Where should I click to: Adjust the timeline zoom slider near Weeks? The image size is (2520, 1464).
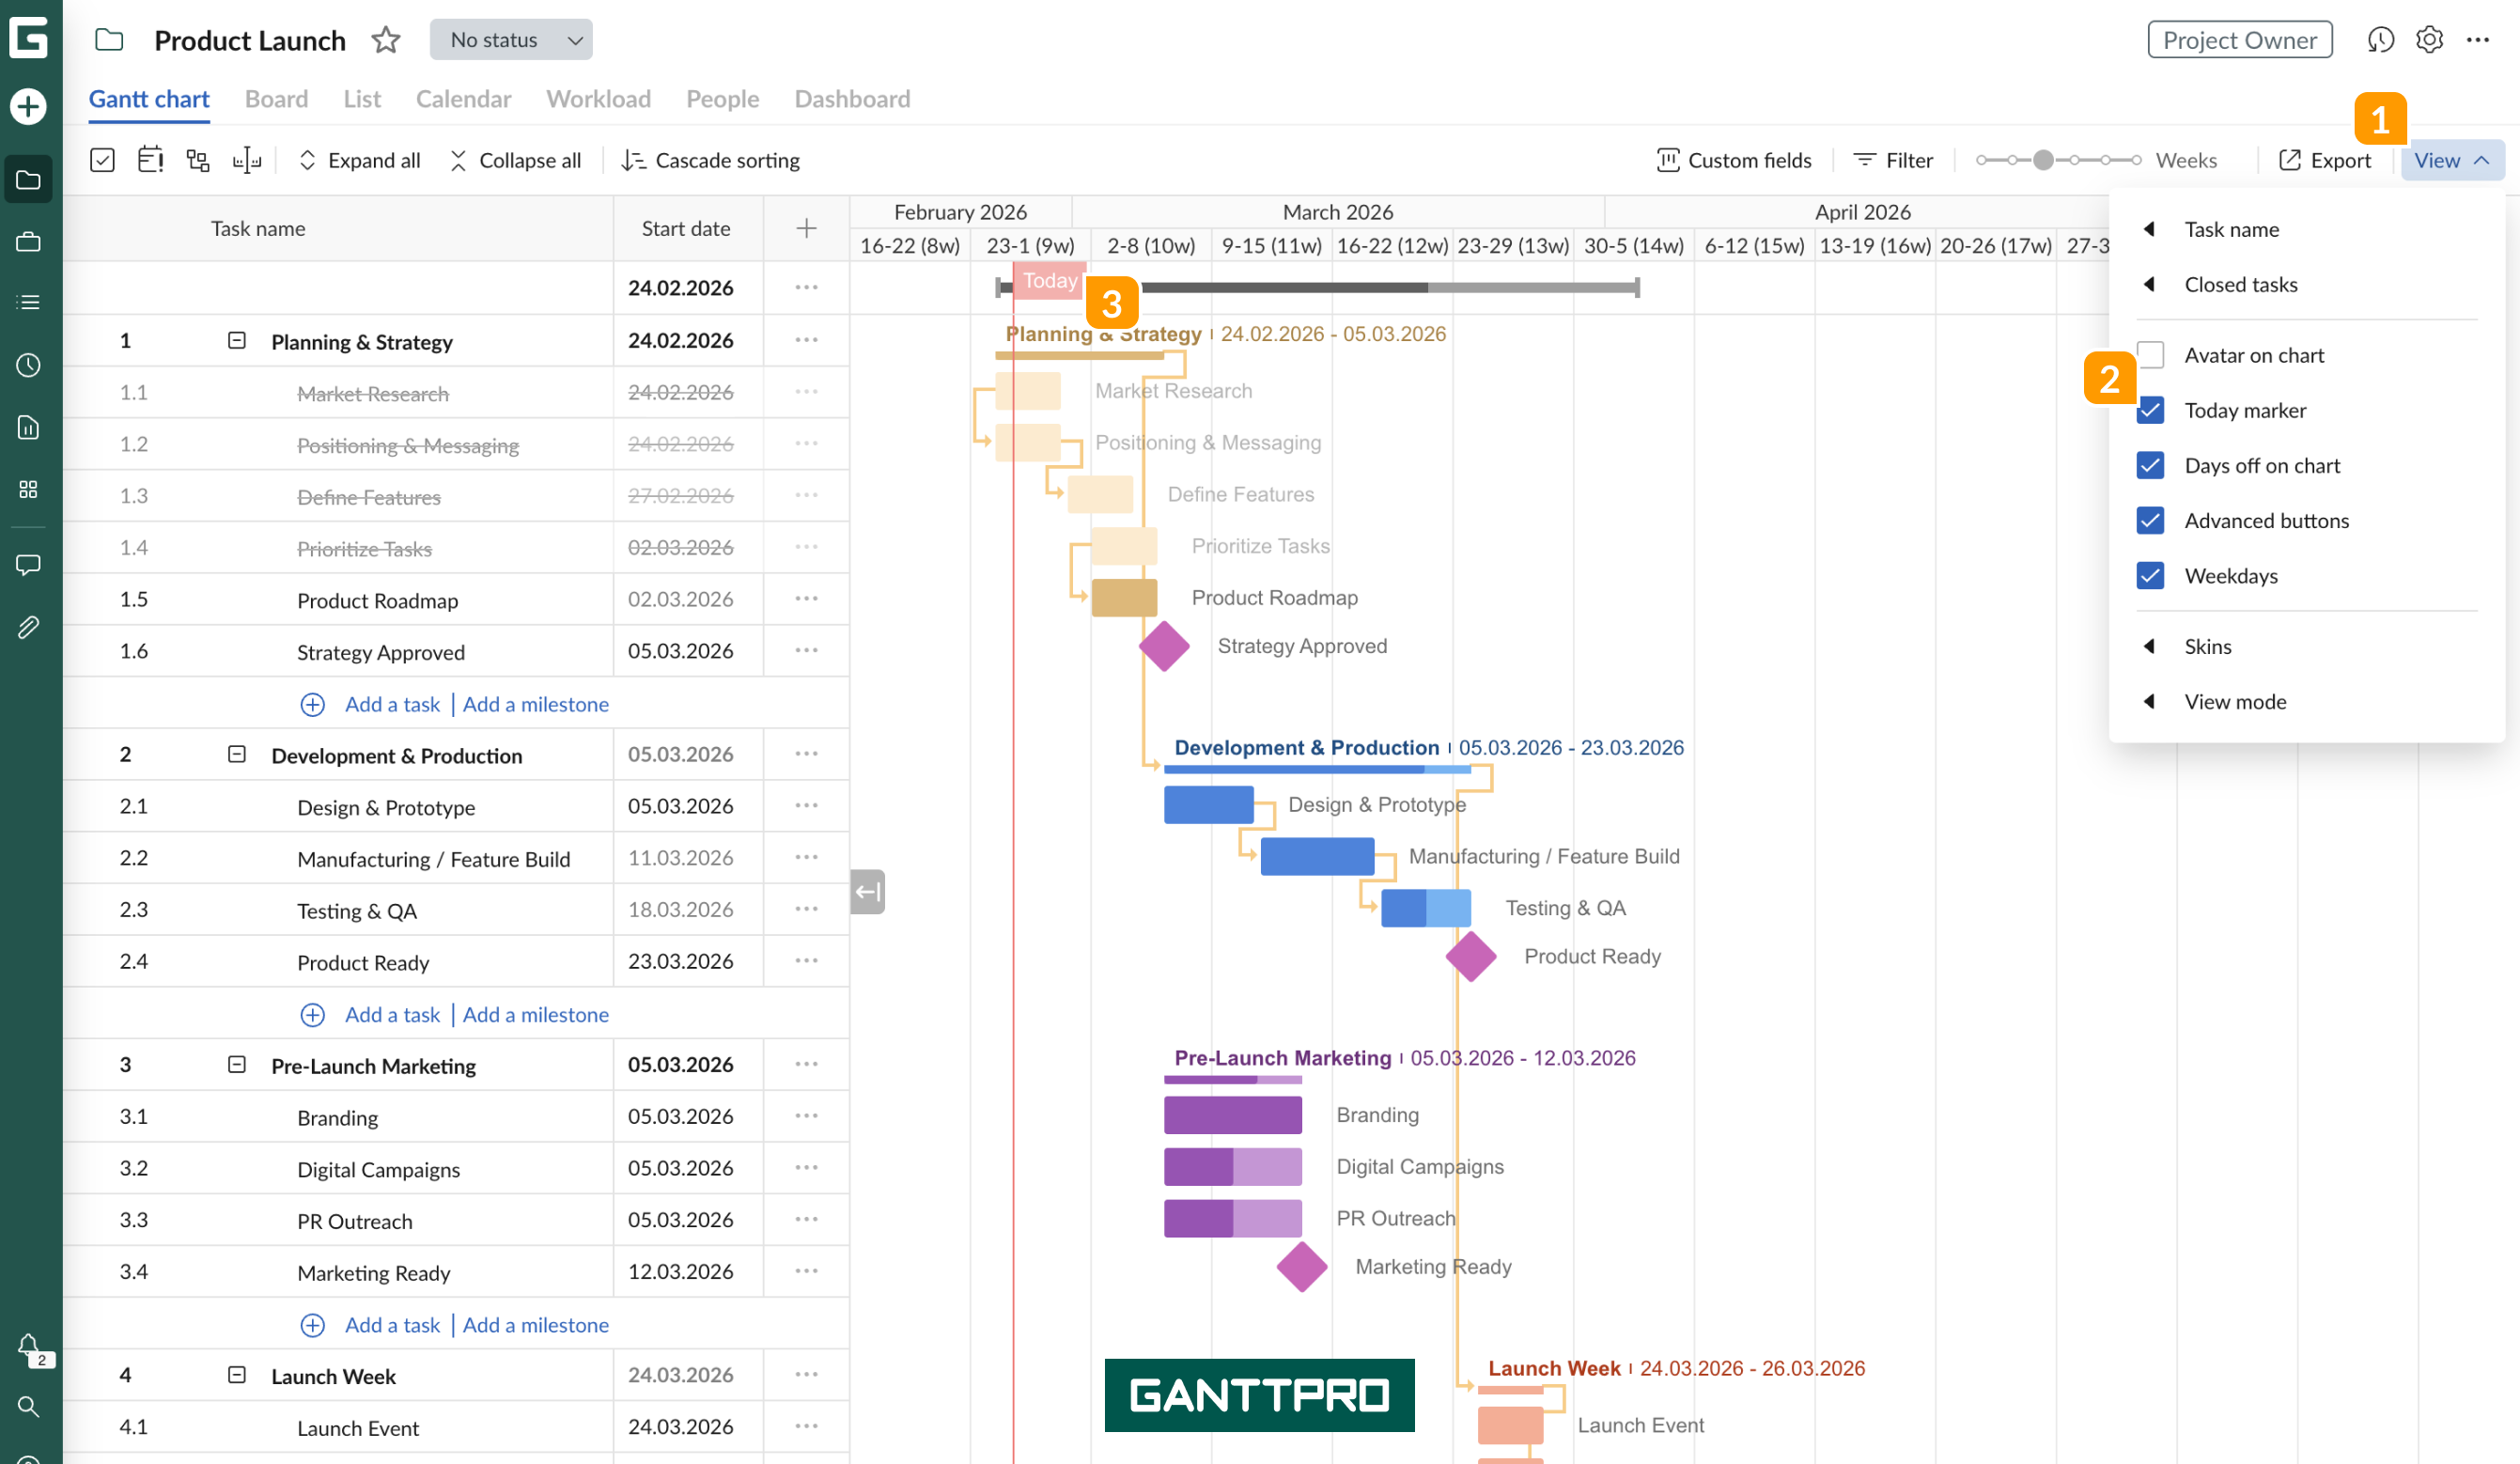coord(2043,160)
